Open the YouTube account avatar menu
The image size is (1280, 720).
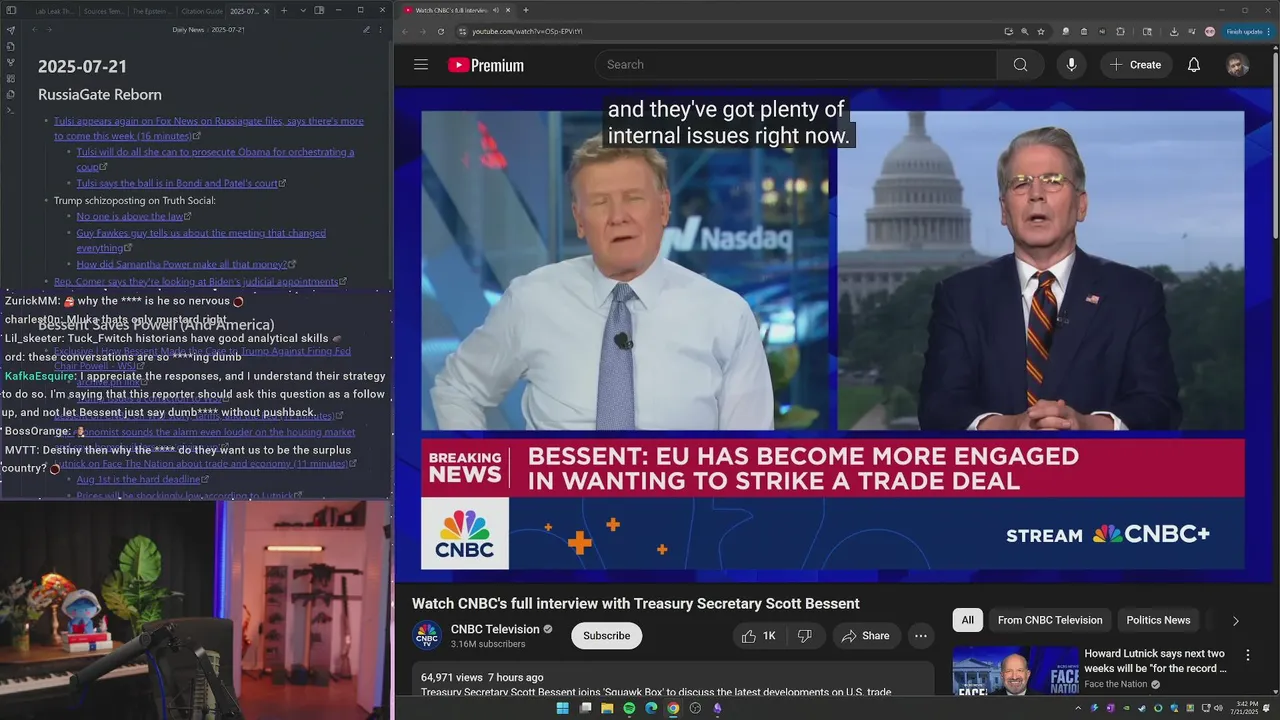click(1237, 65)
